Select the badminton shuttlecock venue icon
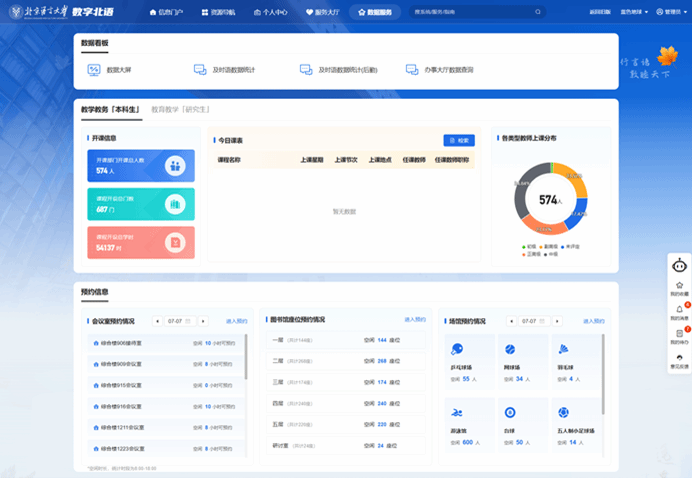This screenshot has width=692, height=478. click(x=563, y=349)
